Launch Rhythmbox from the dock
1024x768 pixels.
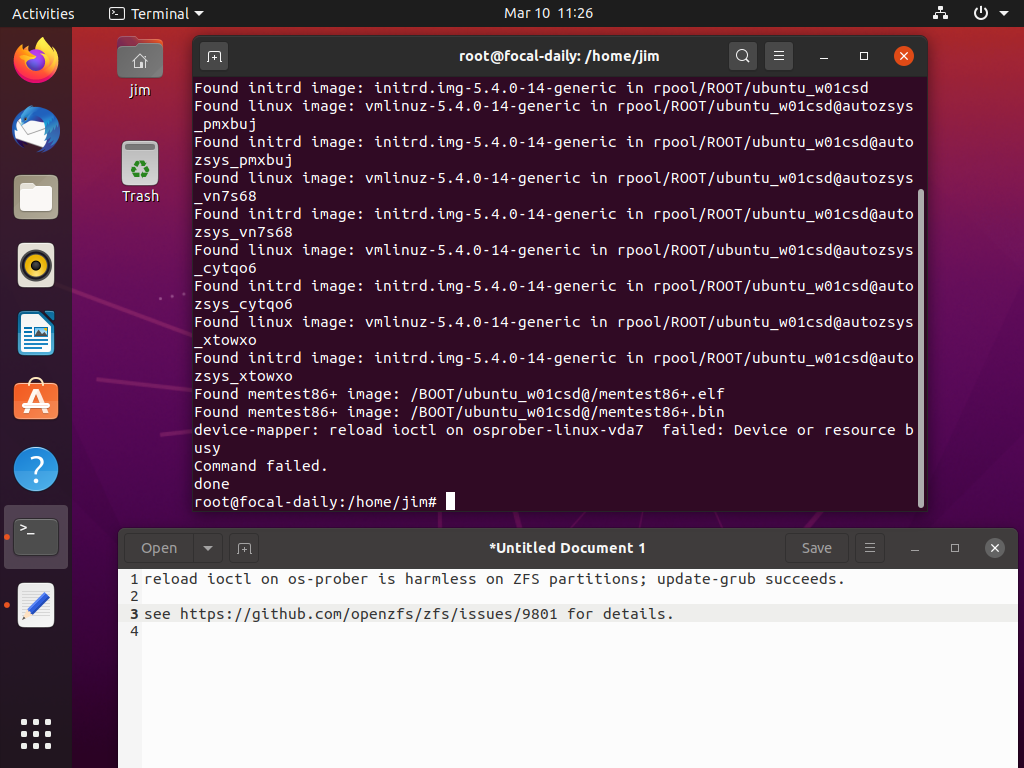pos(35,265)
